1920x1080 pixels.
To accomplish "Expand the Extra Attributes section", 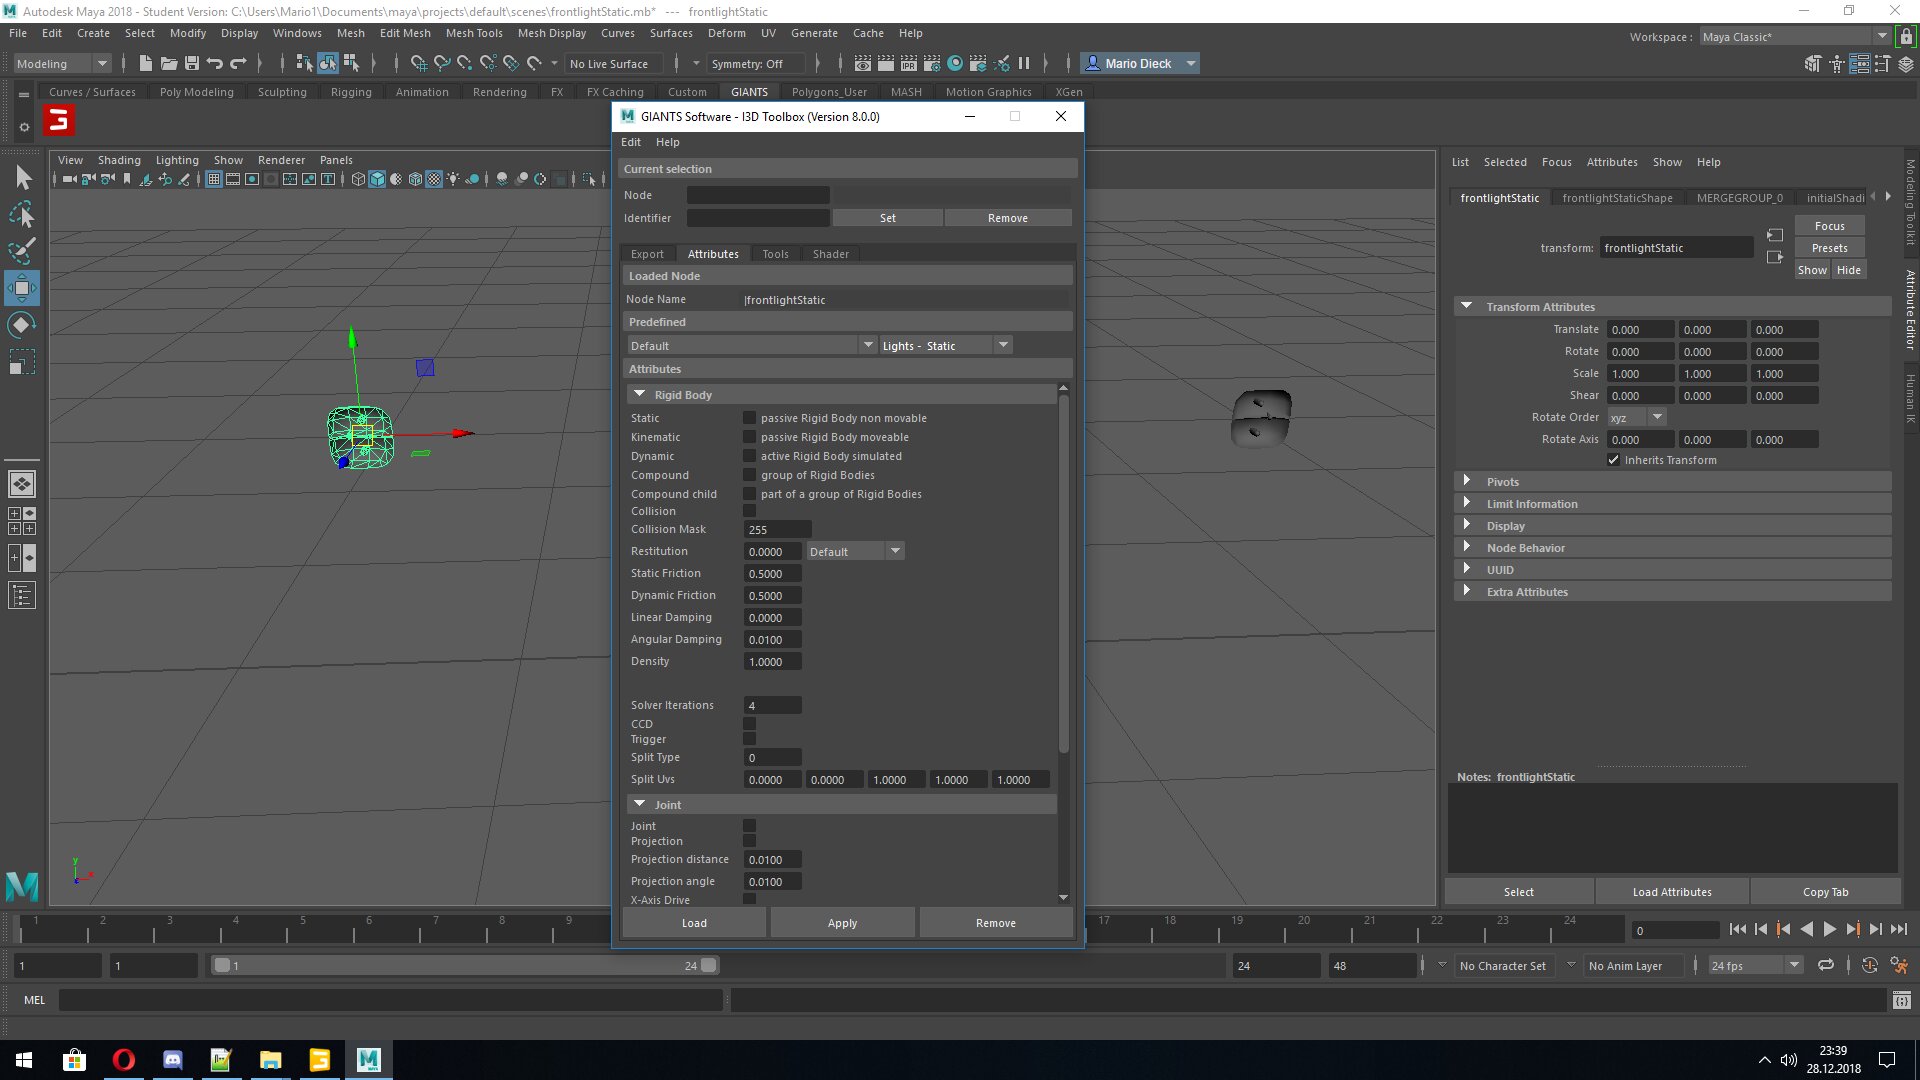I will click(1467, 591).
